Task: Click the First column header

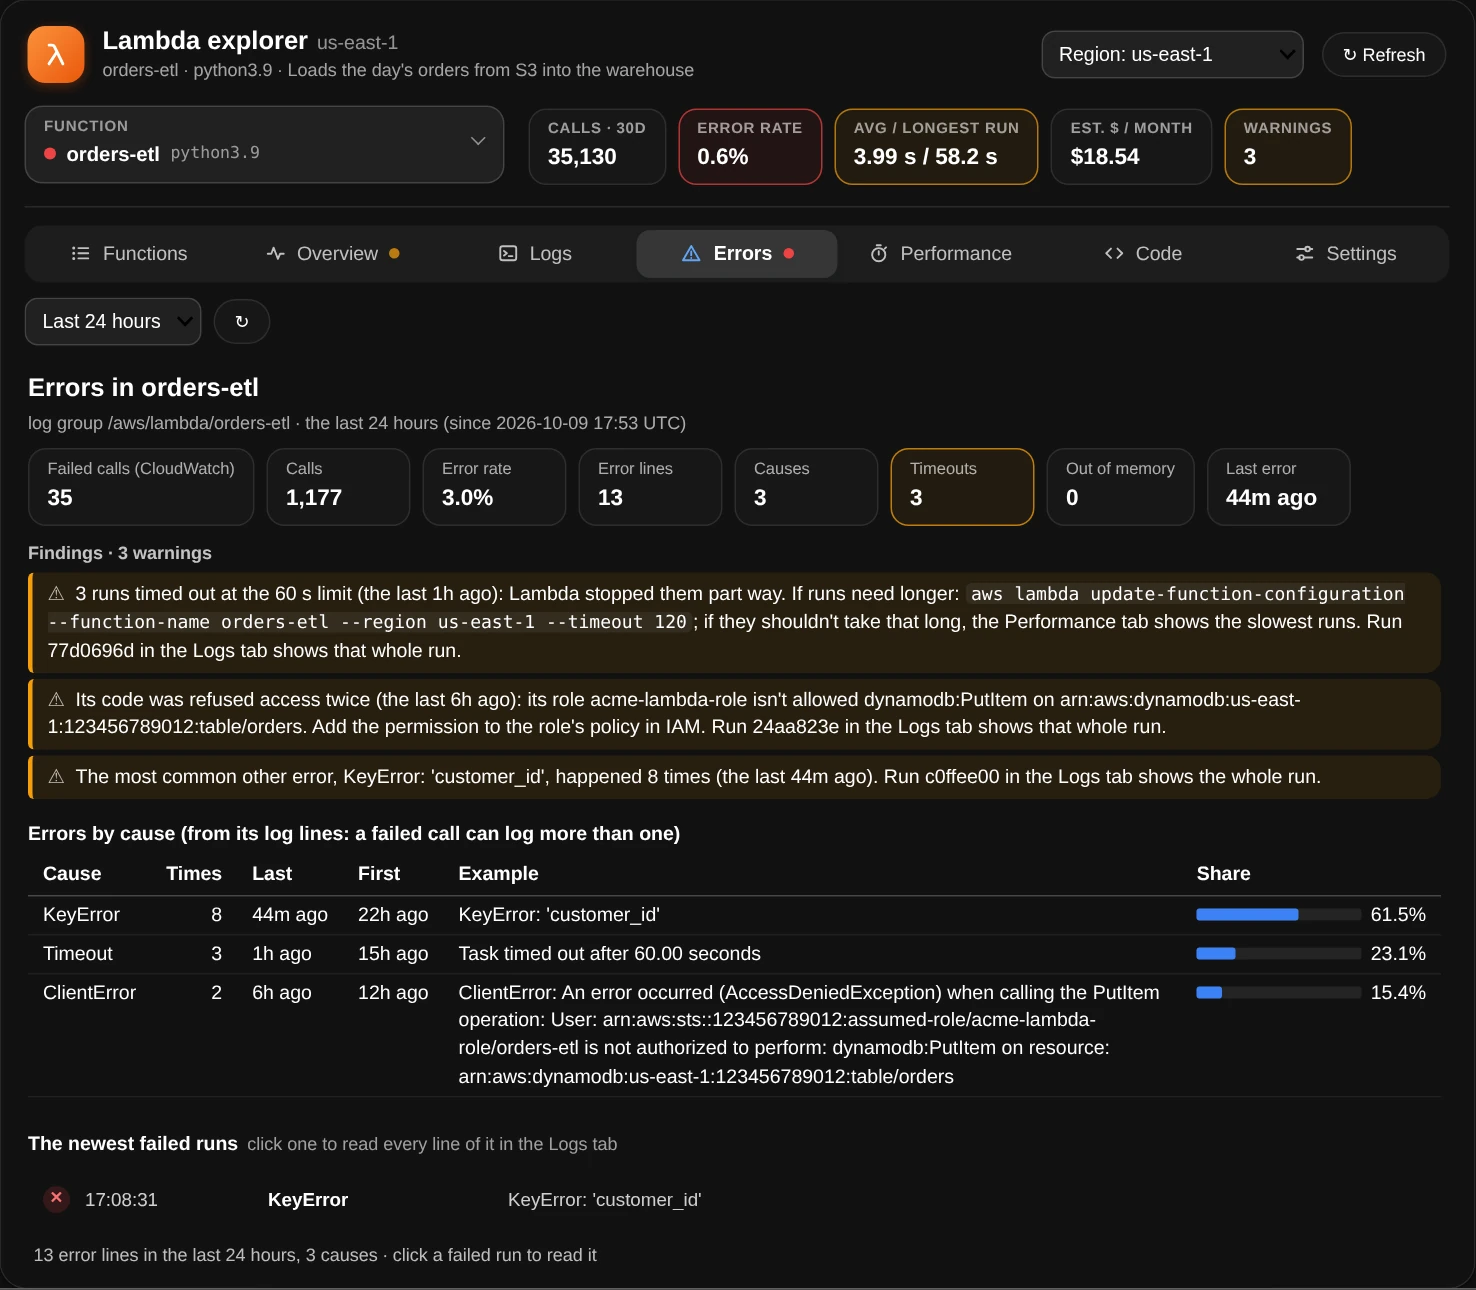Action: 379,874
